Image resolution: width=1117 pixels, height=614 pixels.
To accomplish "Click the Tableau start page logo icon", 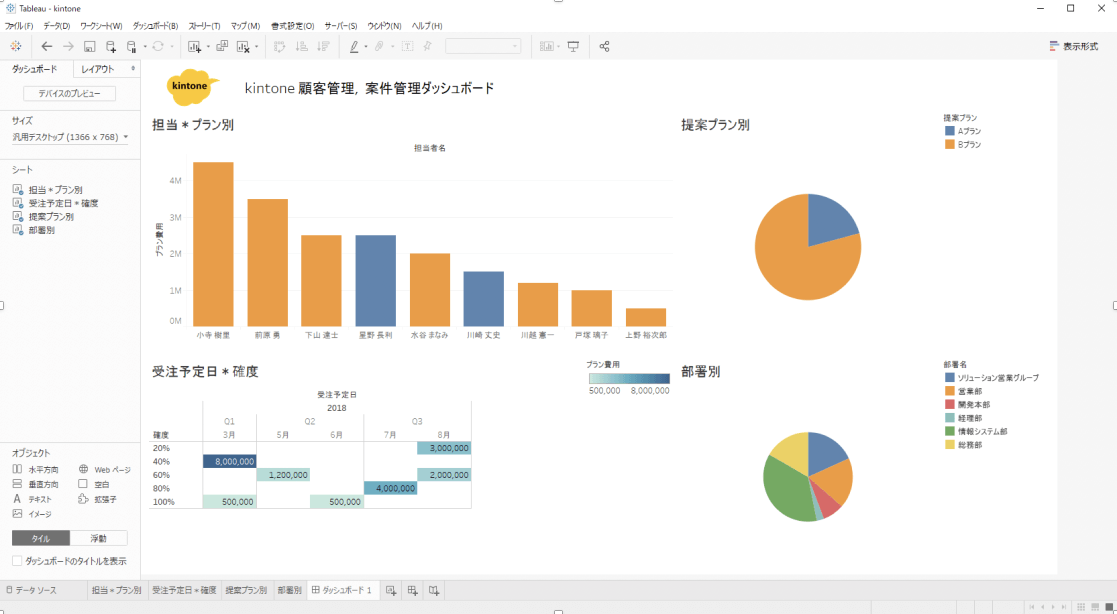I will pyautogui.click(x=15, y=46).
